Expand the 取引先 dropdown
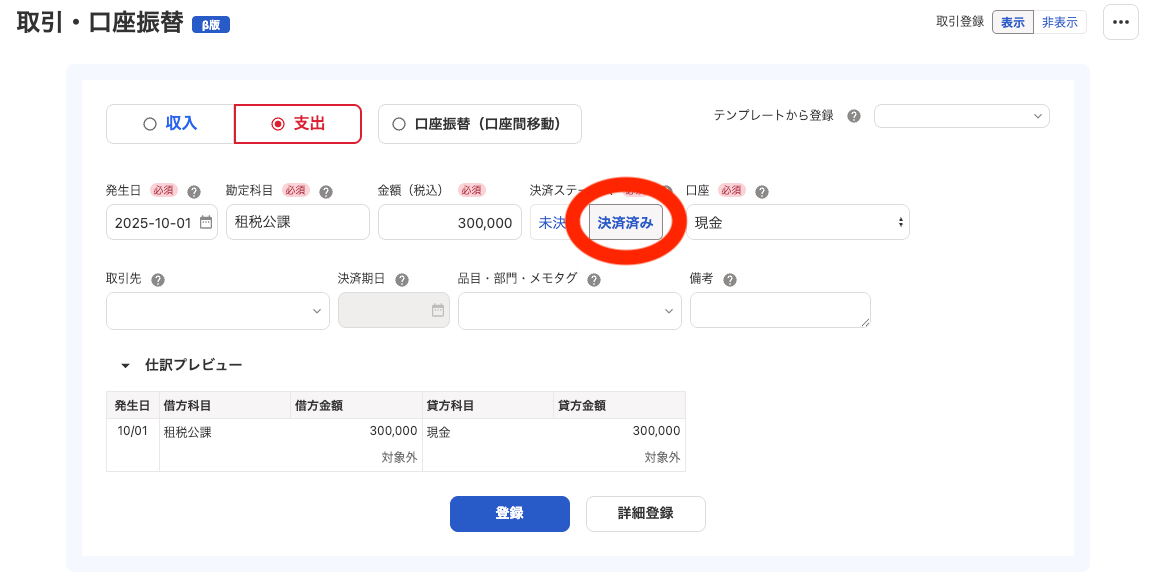The image size is (1156, 583). pyautogui.click(x=217, y=310)
